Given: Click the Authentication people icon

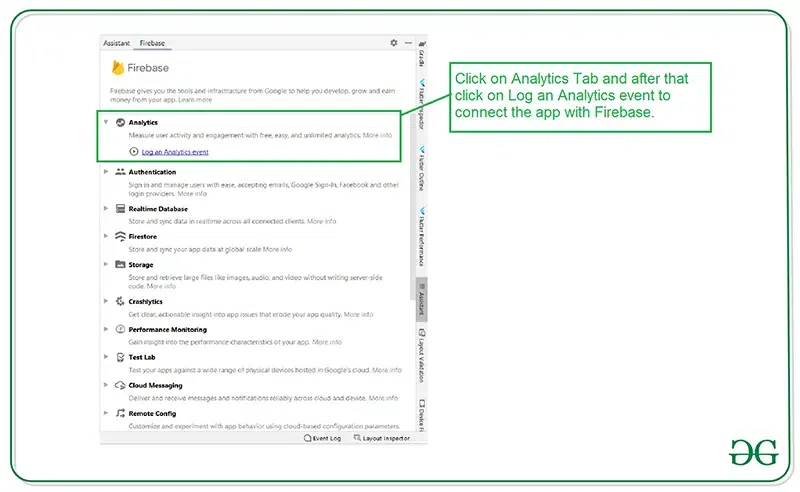Looking at the screenshot, I should click(120, 172).
